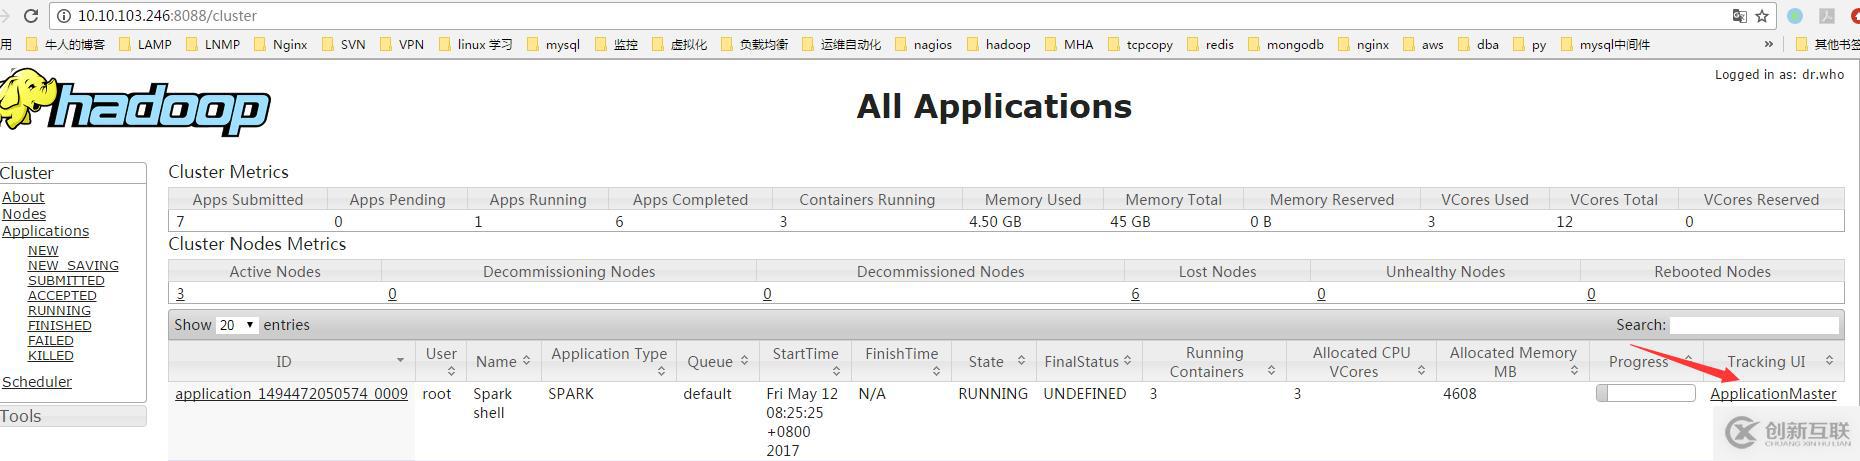This screenshot has width=1860, height=461.
Task: Sort table by FinalStatus column
Action: [x=1088, y=361]
